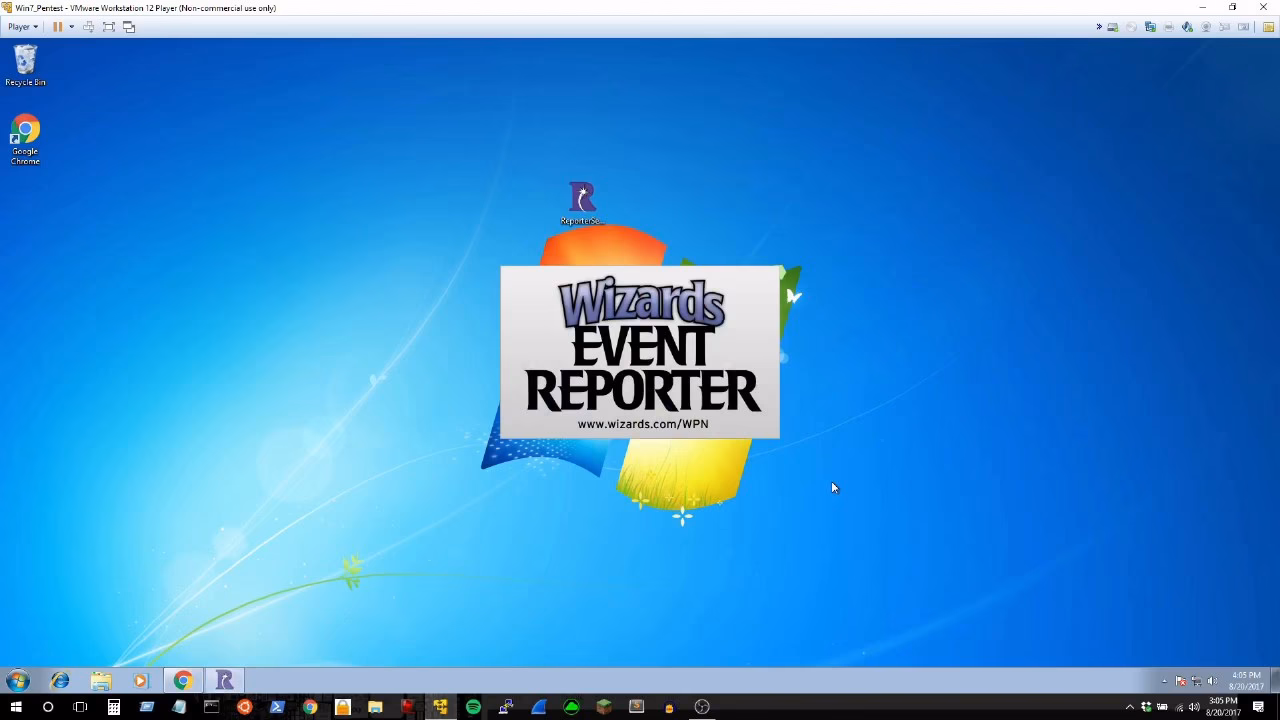Click the VMware printer device icon
Image resolution: width=1280 pixels, height=720 pixels.
[1169, 27]
